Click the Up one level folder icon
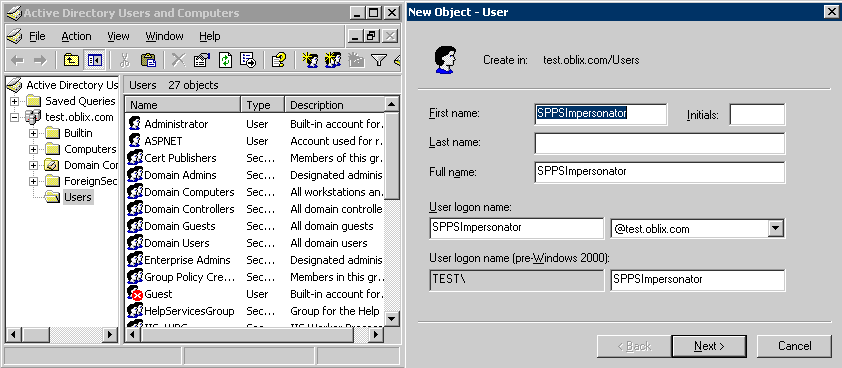 tap(71, 60)
